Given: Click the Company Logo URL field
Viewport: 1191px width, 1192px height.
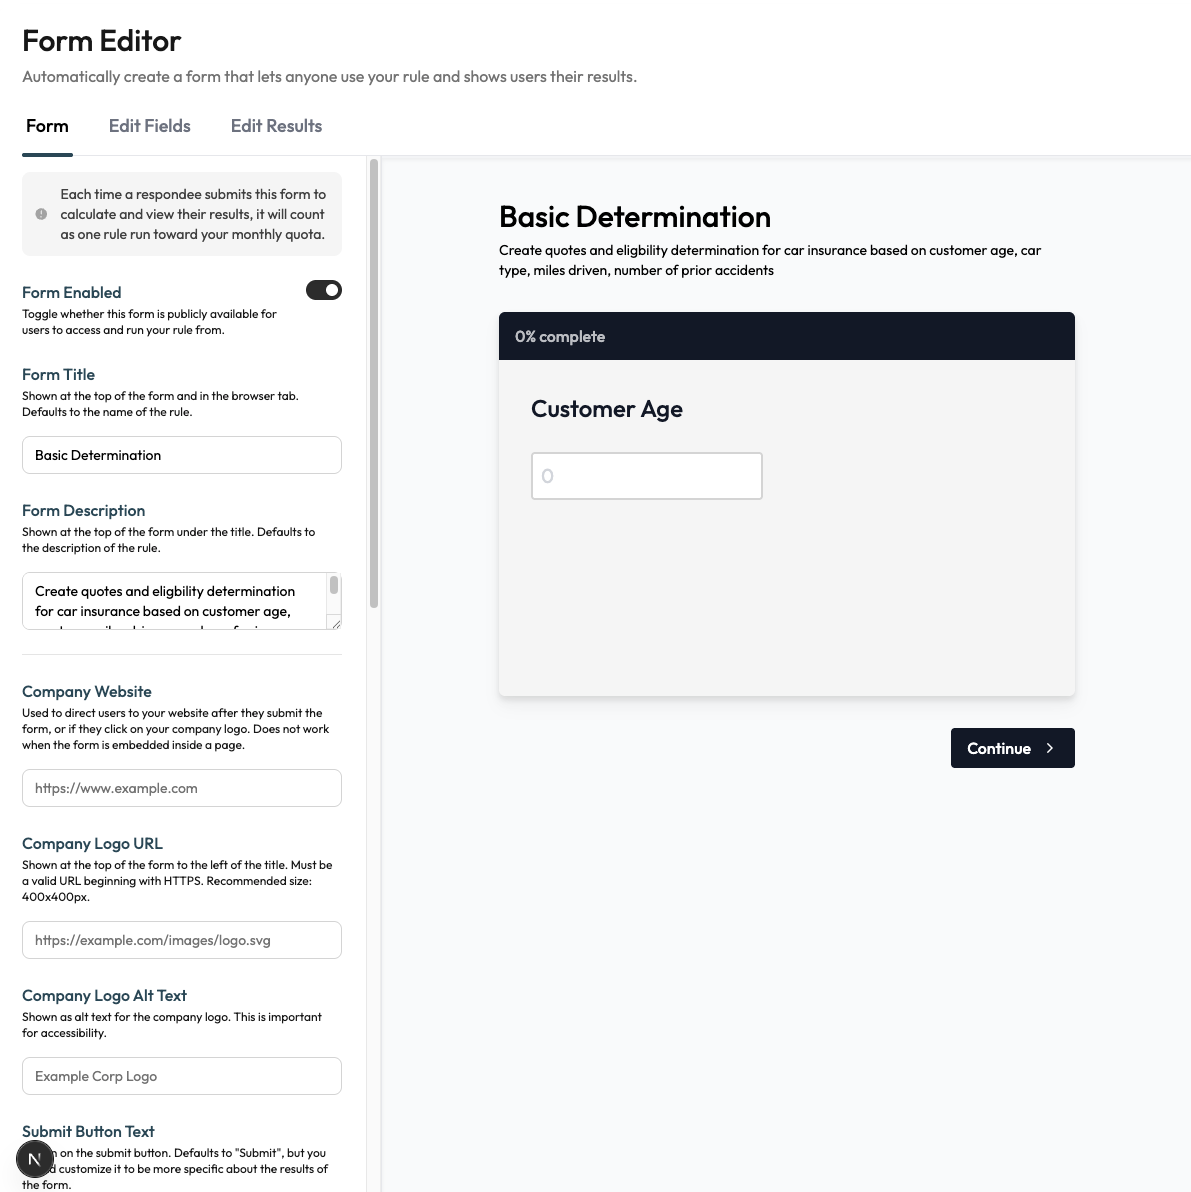Looking at the screenshot, I should click(x=181, y=940).
